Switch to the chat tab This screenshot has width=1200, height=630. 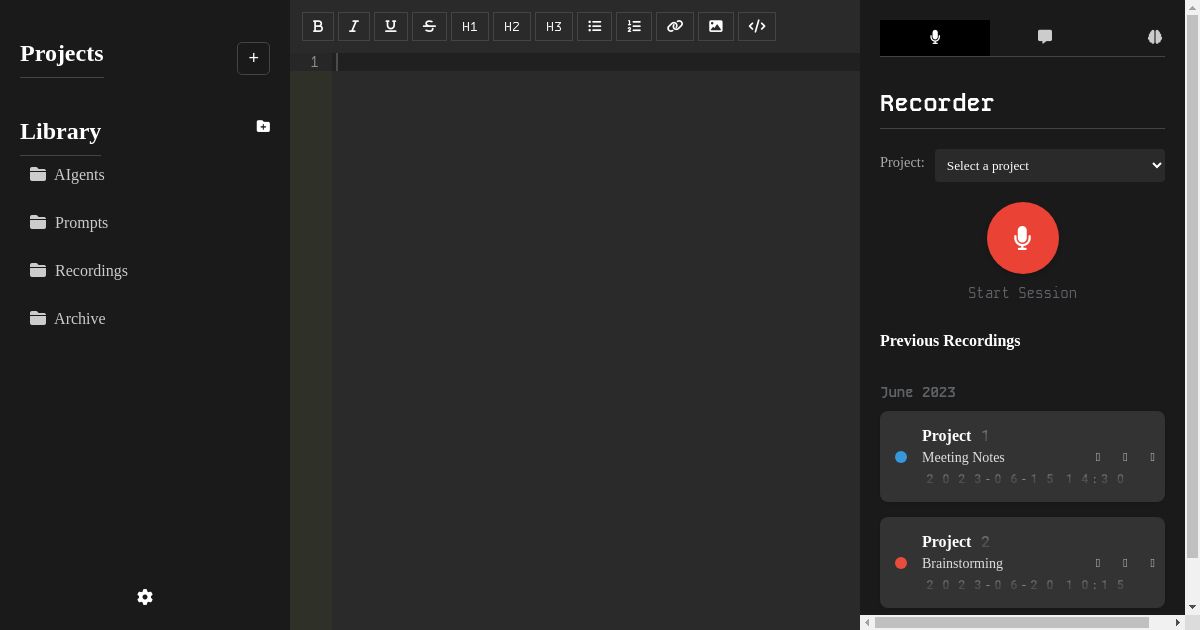[1045, 37]
